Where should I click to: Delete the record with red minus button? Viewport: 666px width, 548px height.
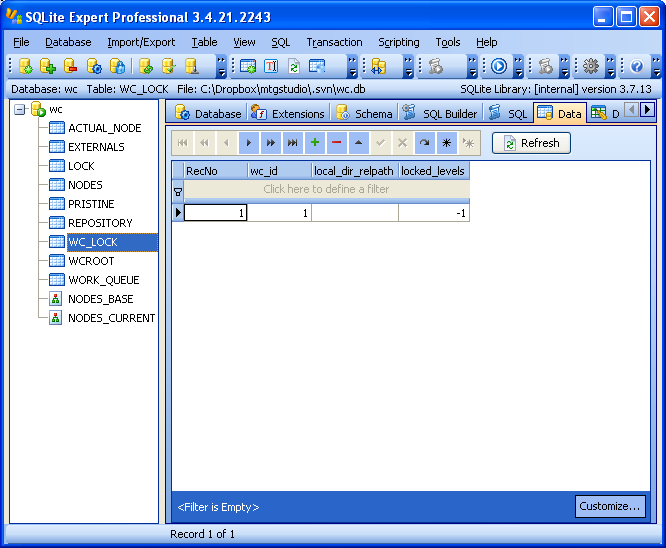(x=337, y=143)
